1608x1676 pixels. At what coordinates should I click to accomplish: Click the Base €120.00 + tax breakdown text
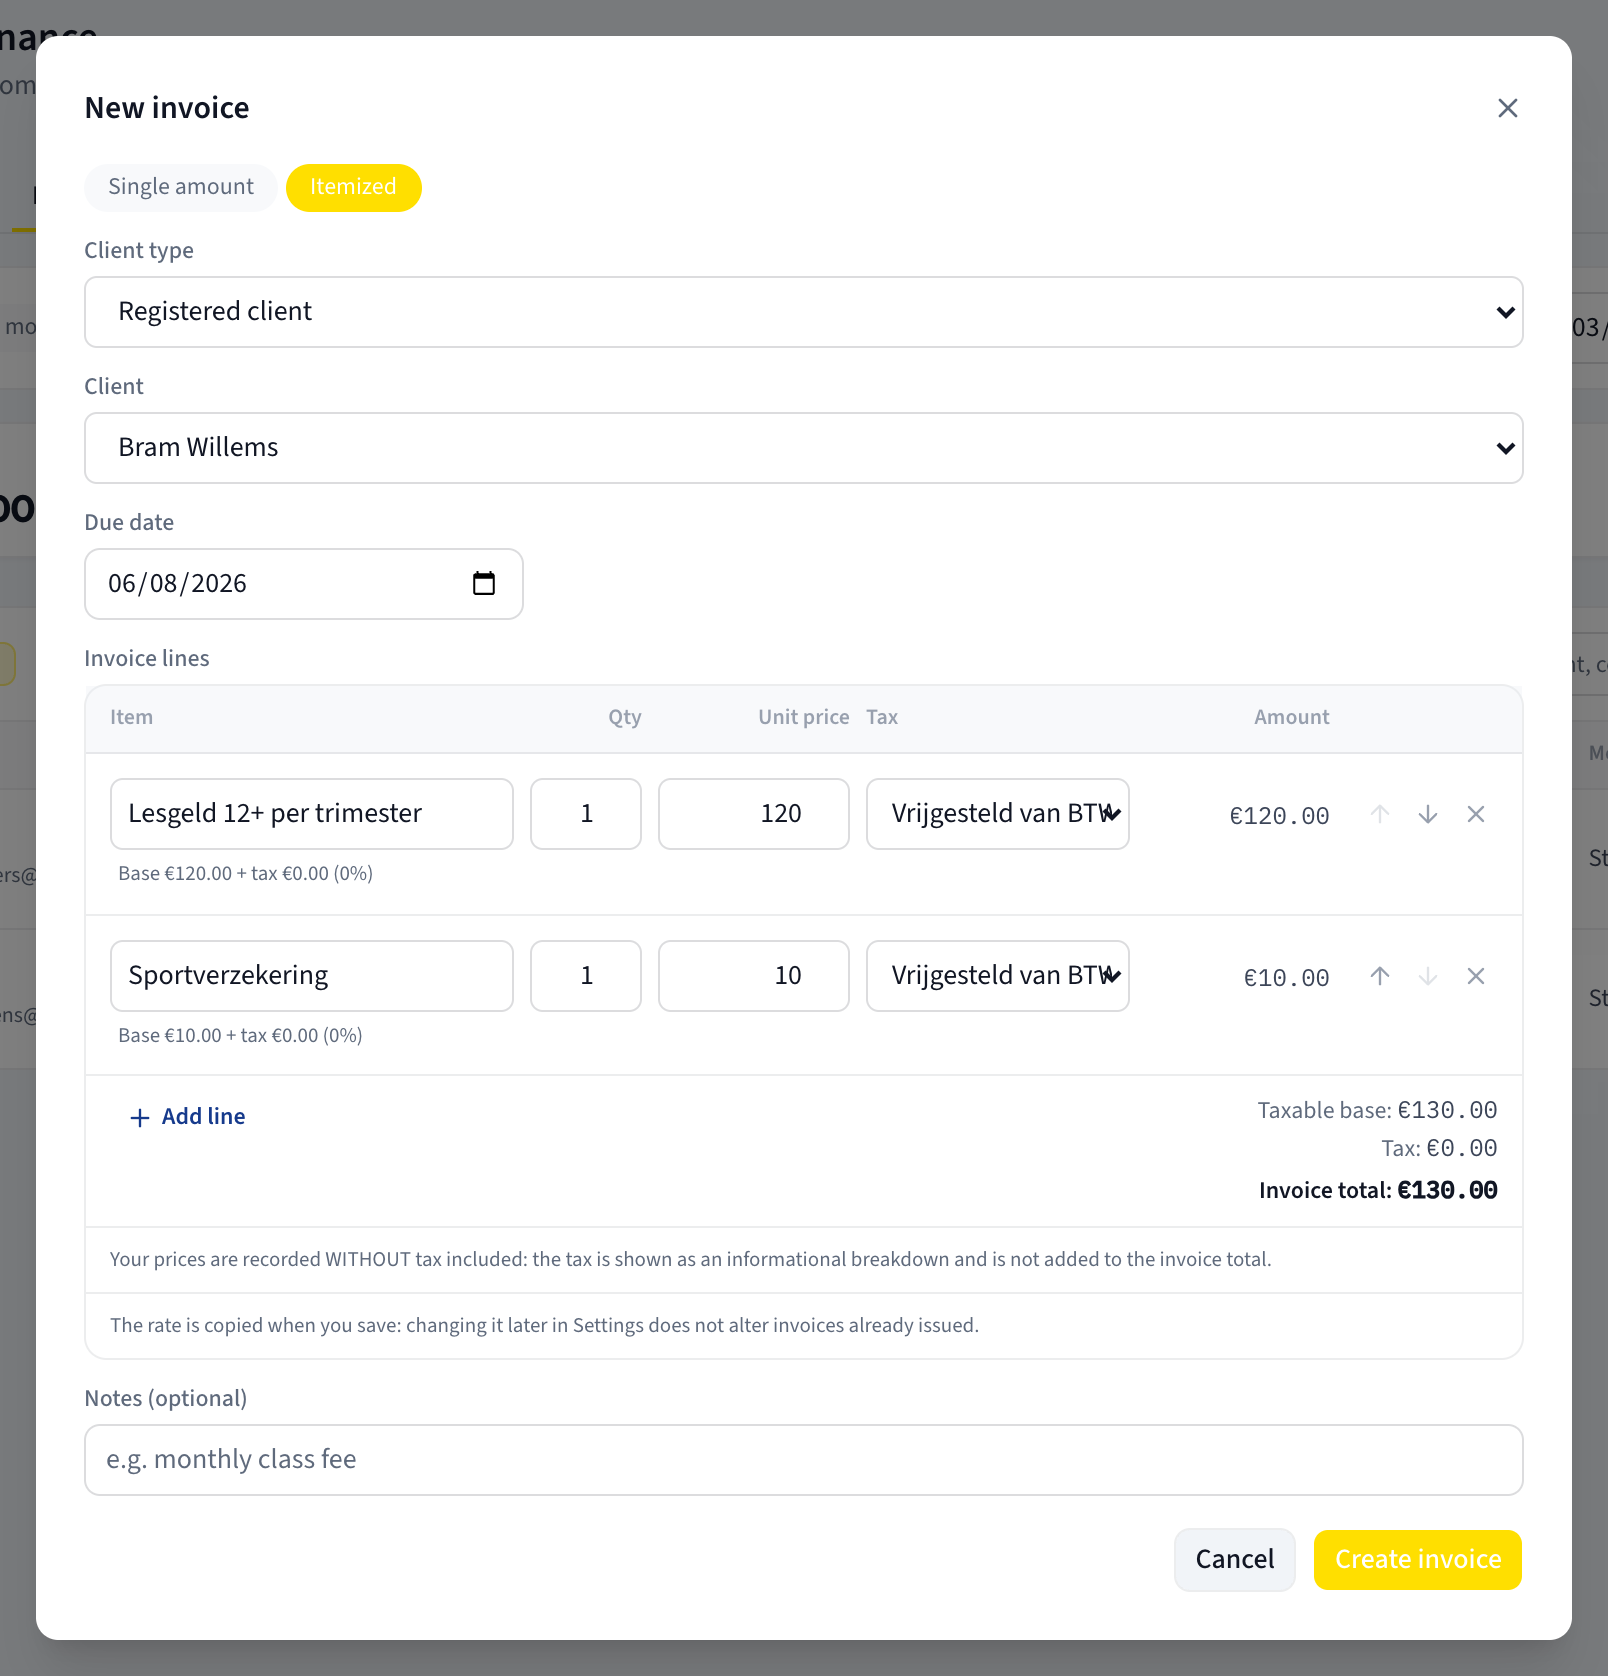245,873
